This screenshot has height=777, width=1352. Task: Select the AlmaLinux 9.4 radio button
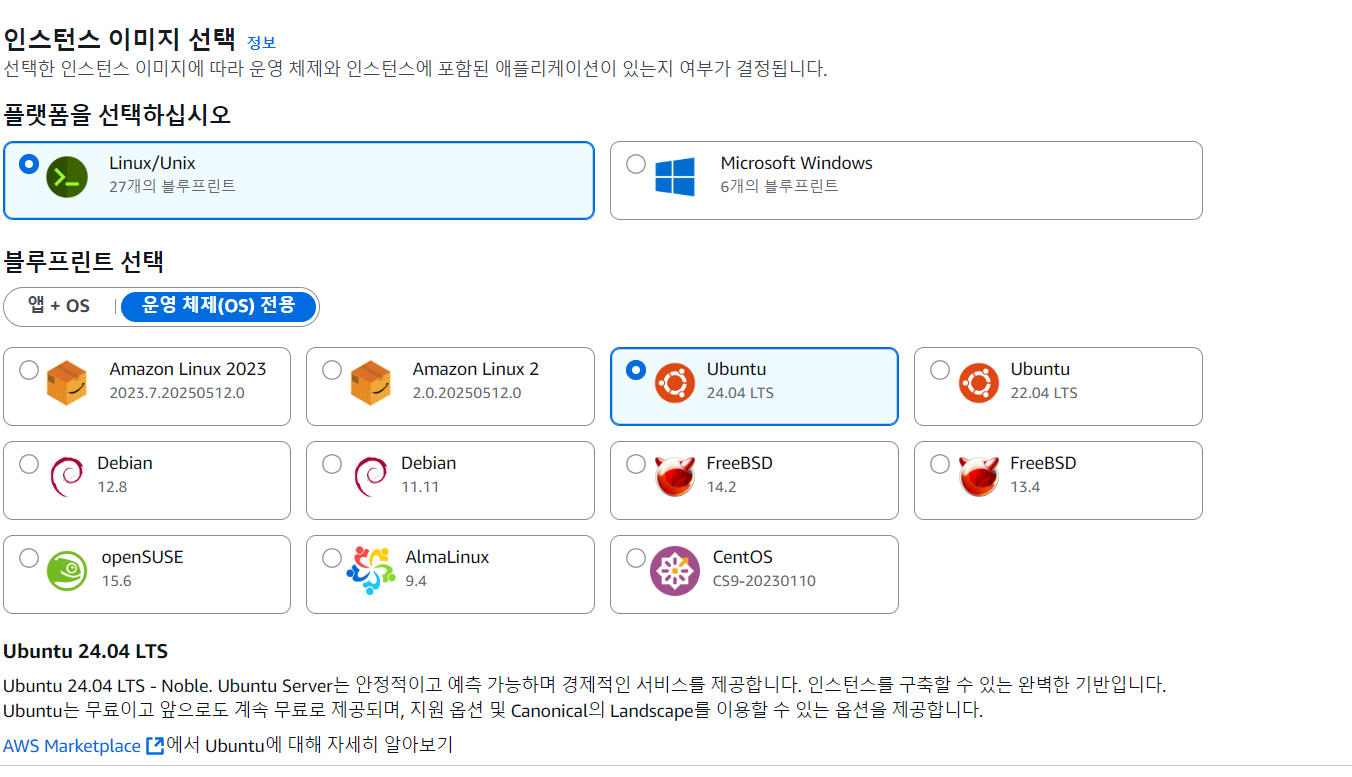pos(332,558)
